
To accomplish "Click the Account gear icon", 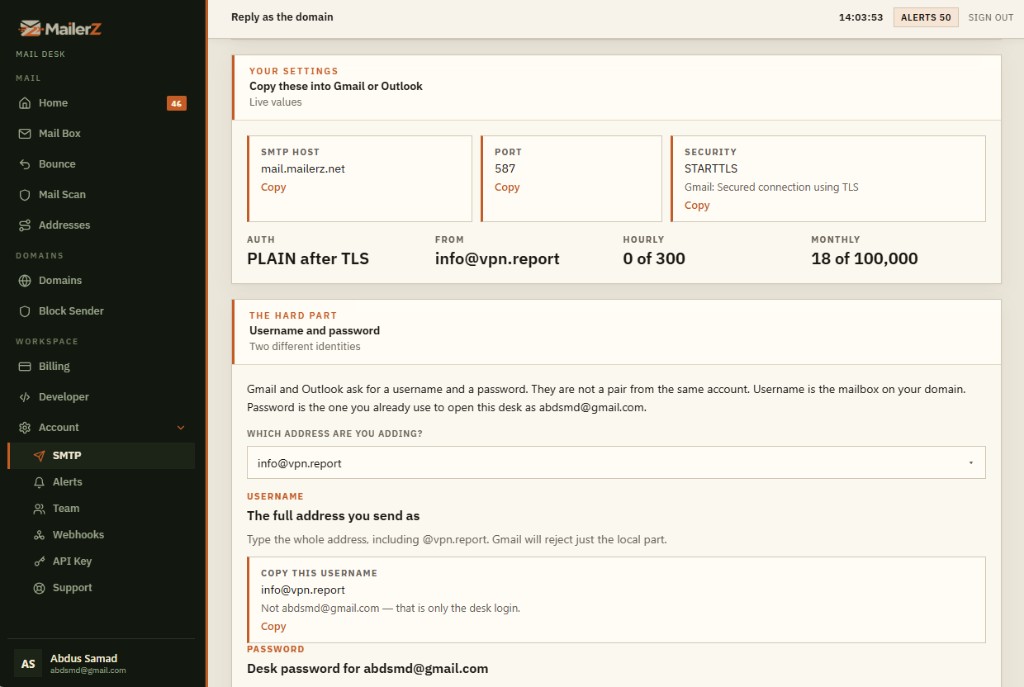I will [25, 428].
